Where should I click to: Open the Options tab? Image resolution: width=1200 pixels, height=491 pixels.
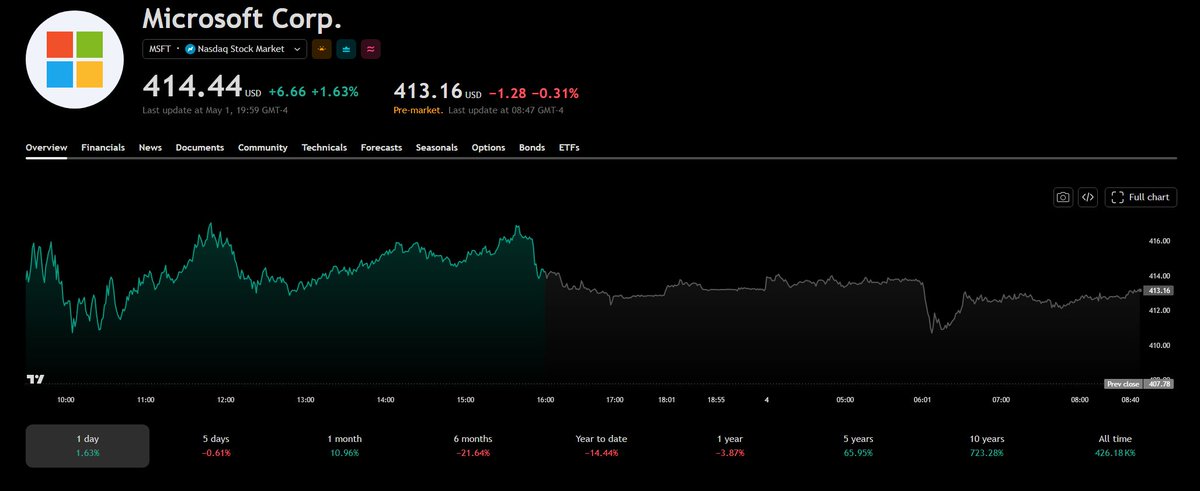click(x=488, y=147)
